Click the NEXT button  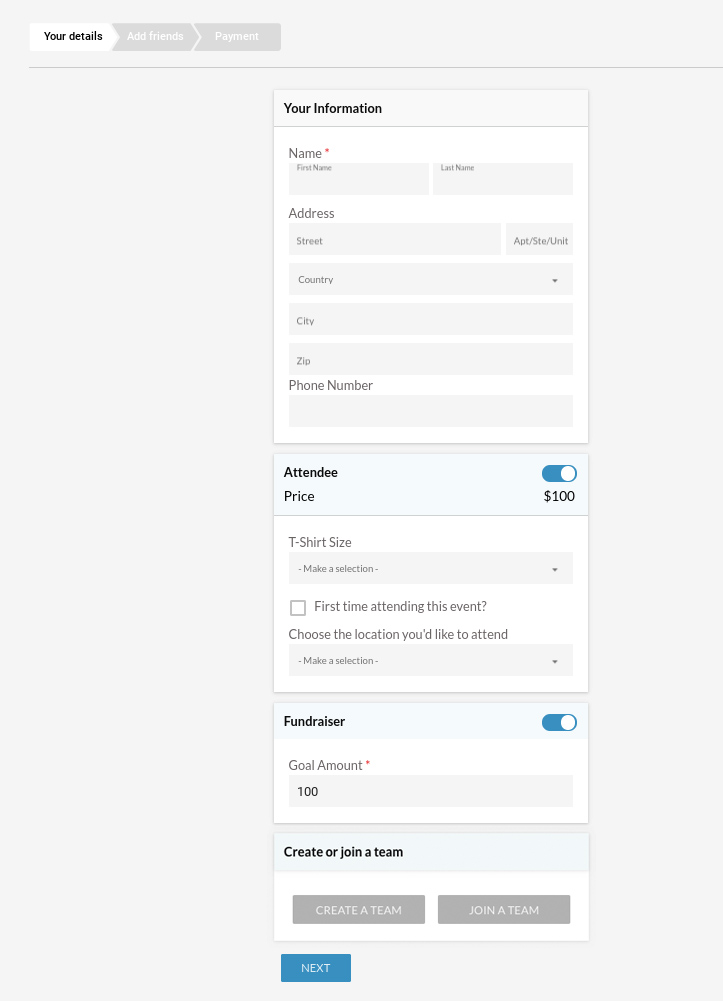(x=316, y=968)
